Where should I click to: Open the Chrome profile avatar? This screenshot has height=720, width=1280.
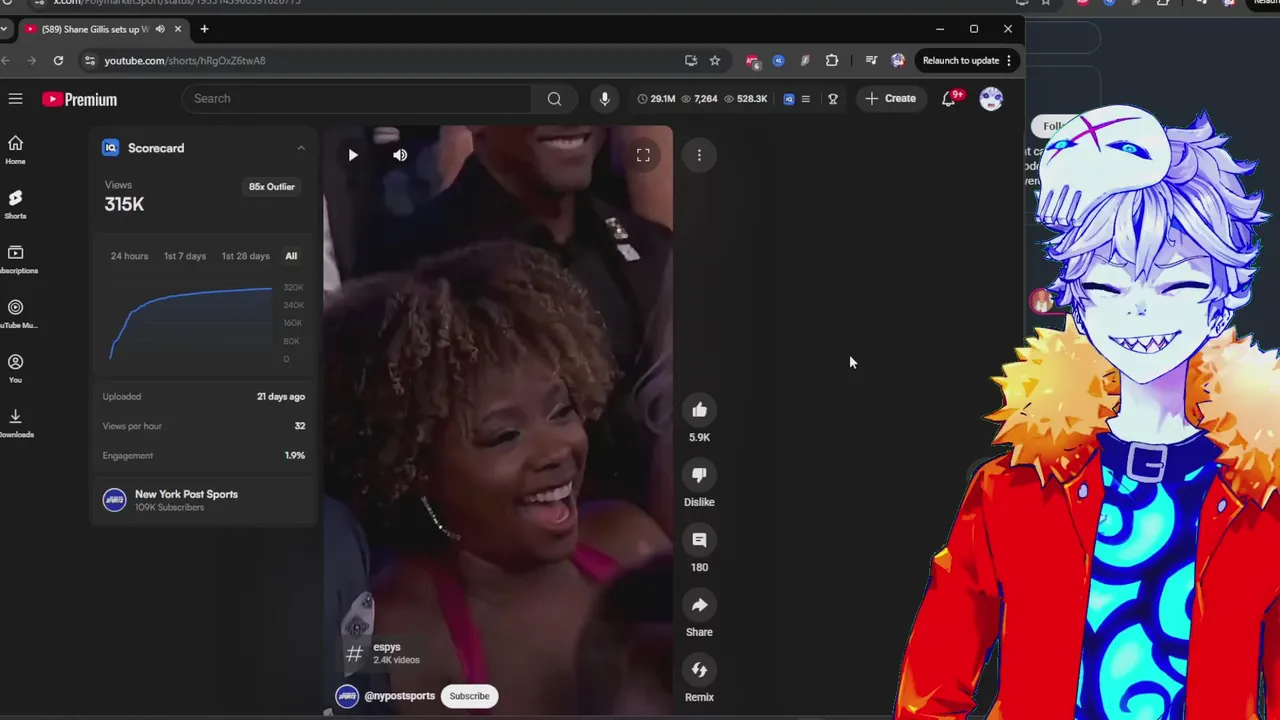[x=898, y=61]
